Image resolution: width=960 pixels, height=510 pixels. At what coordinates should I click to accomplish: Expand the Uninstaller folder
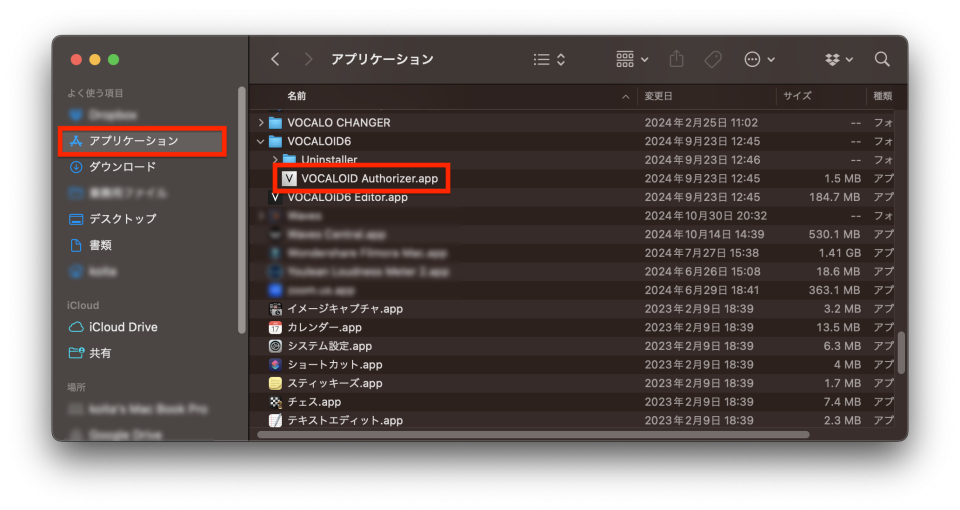(x=275, y=160)
